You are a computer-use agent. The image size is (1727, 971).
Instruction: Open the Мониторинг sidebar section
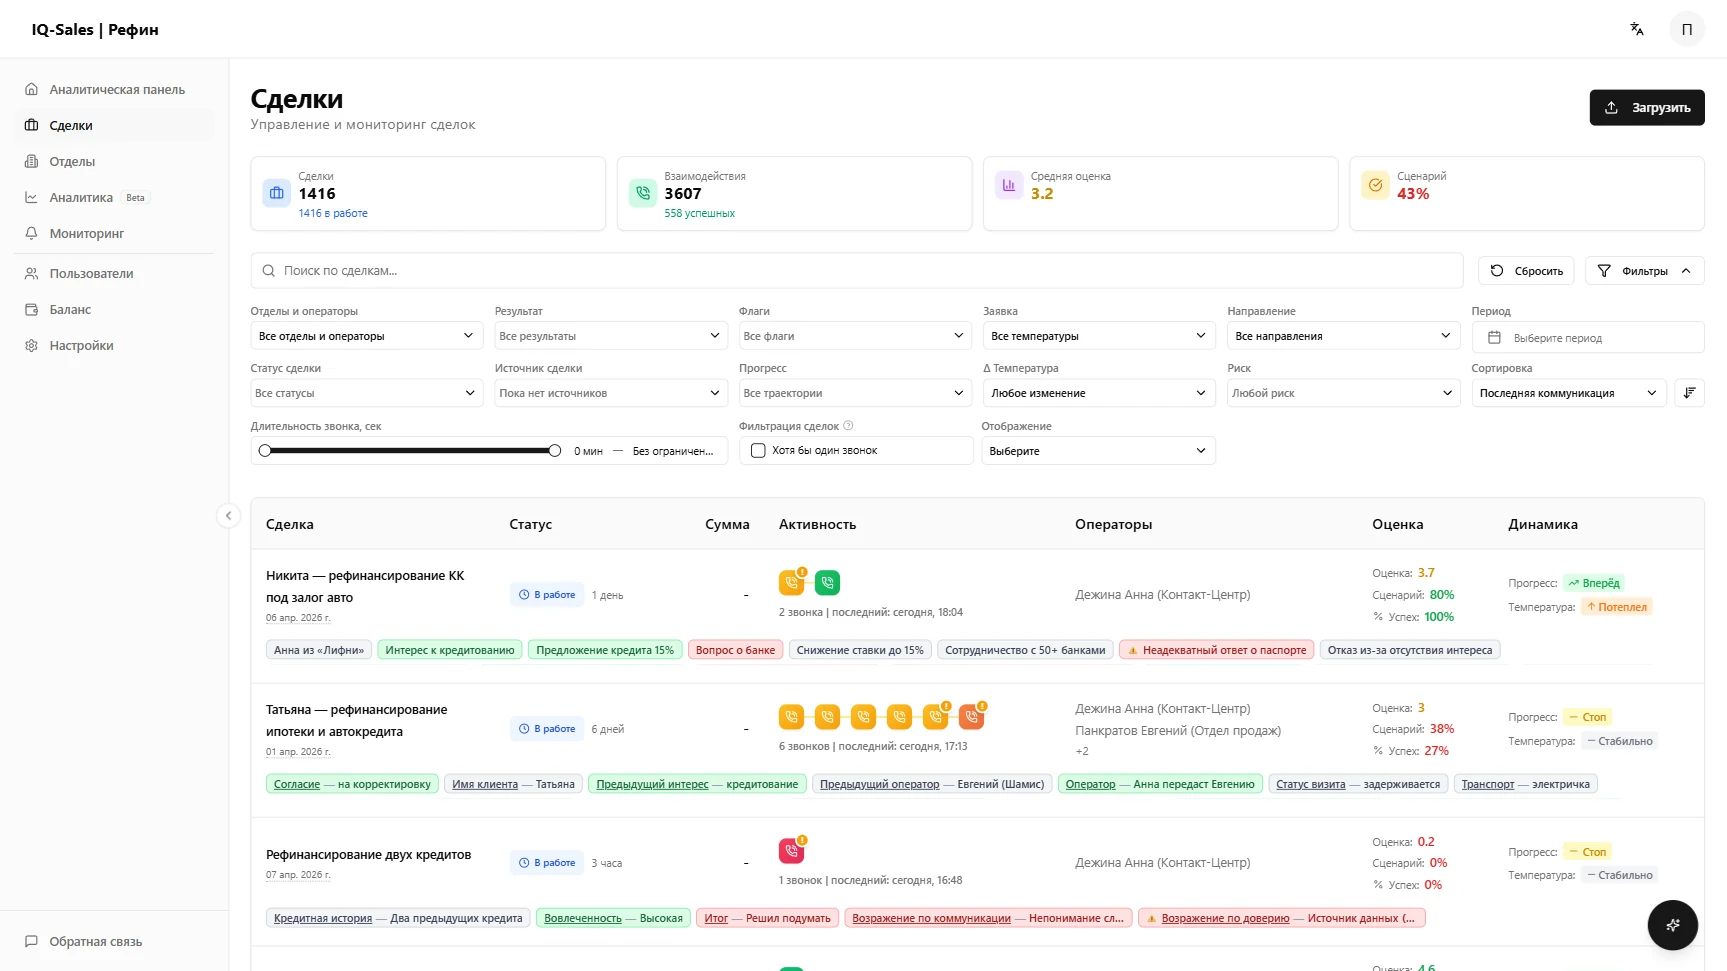(87, 234)
